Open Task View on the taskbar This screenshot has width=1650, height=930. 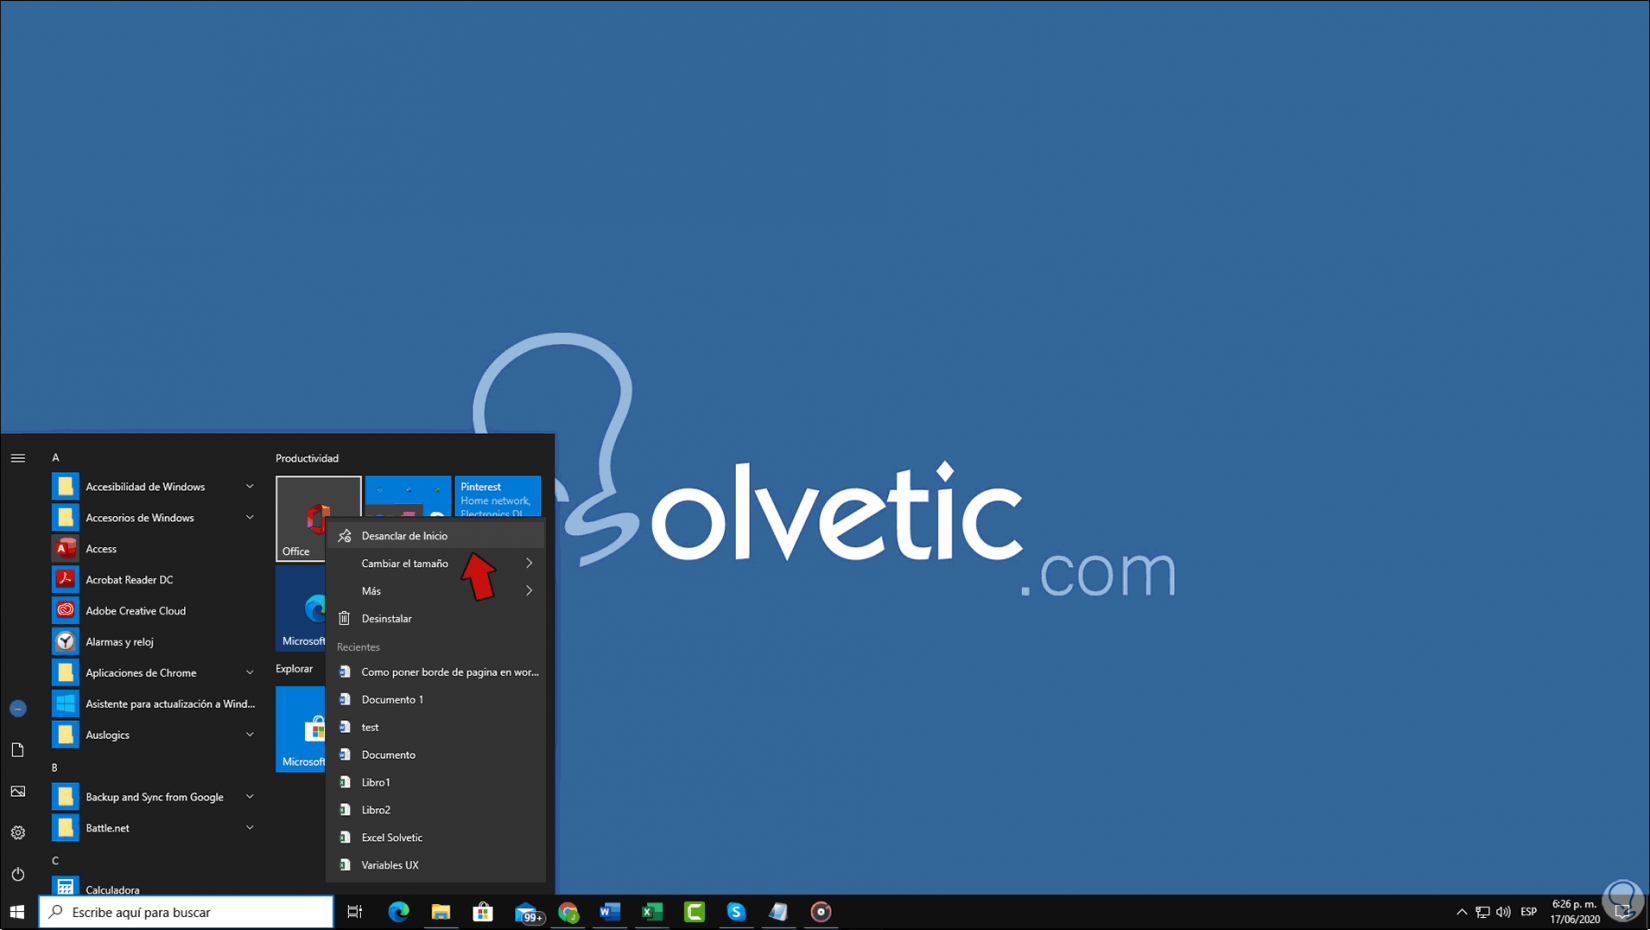[355, 912]
